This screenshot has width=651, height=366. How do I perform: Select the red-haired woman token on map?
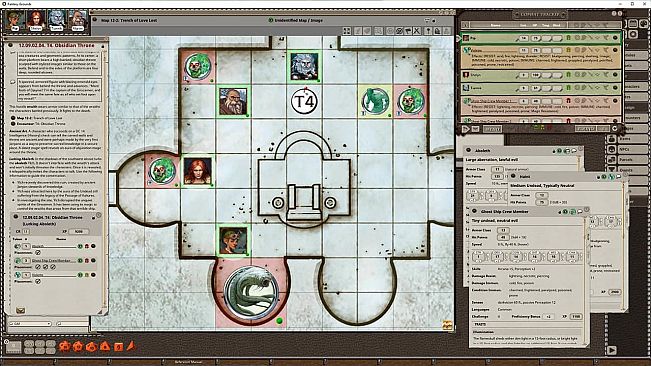197,171
